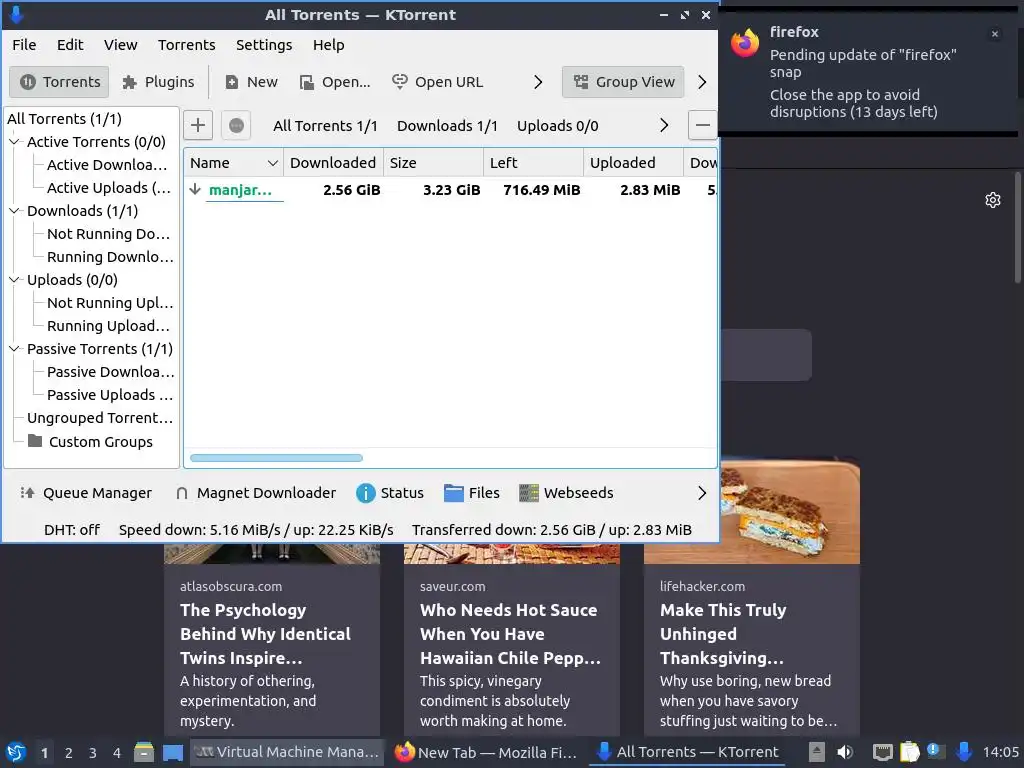This screenshot has width=1024, height=768.
Task: Select All Torrents (1/1) in group tree
Action: (x=64, y=119)
